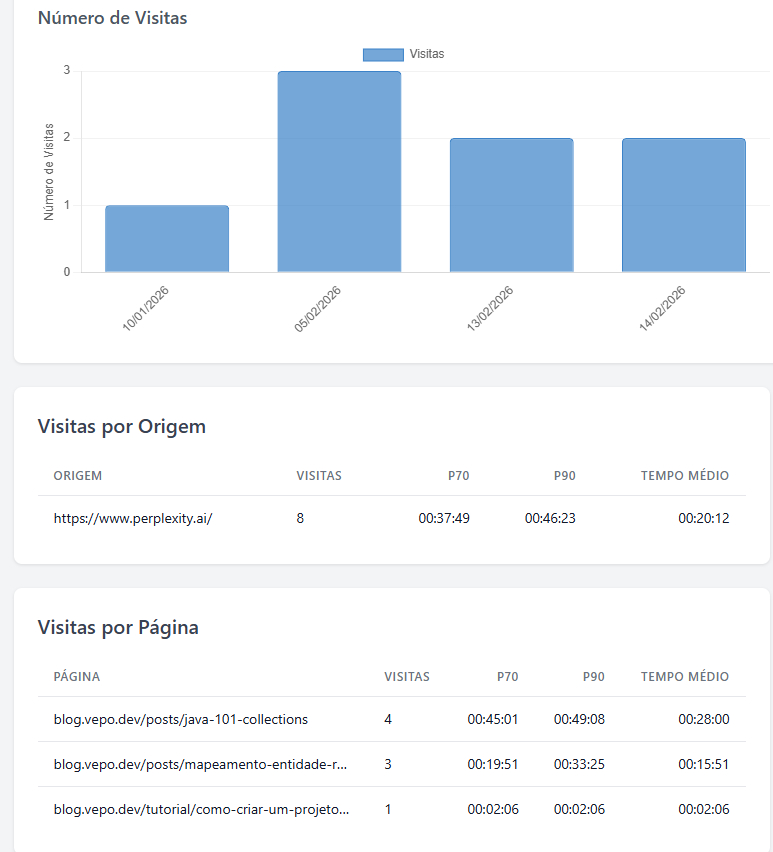This screenshot has height=852, width=773.
Task: Click the P70 header in Visitas por Origem
Action: (458, 476)
